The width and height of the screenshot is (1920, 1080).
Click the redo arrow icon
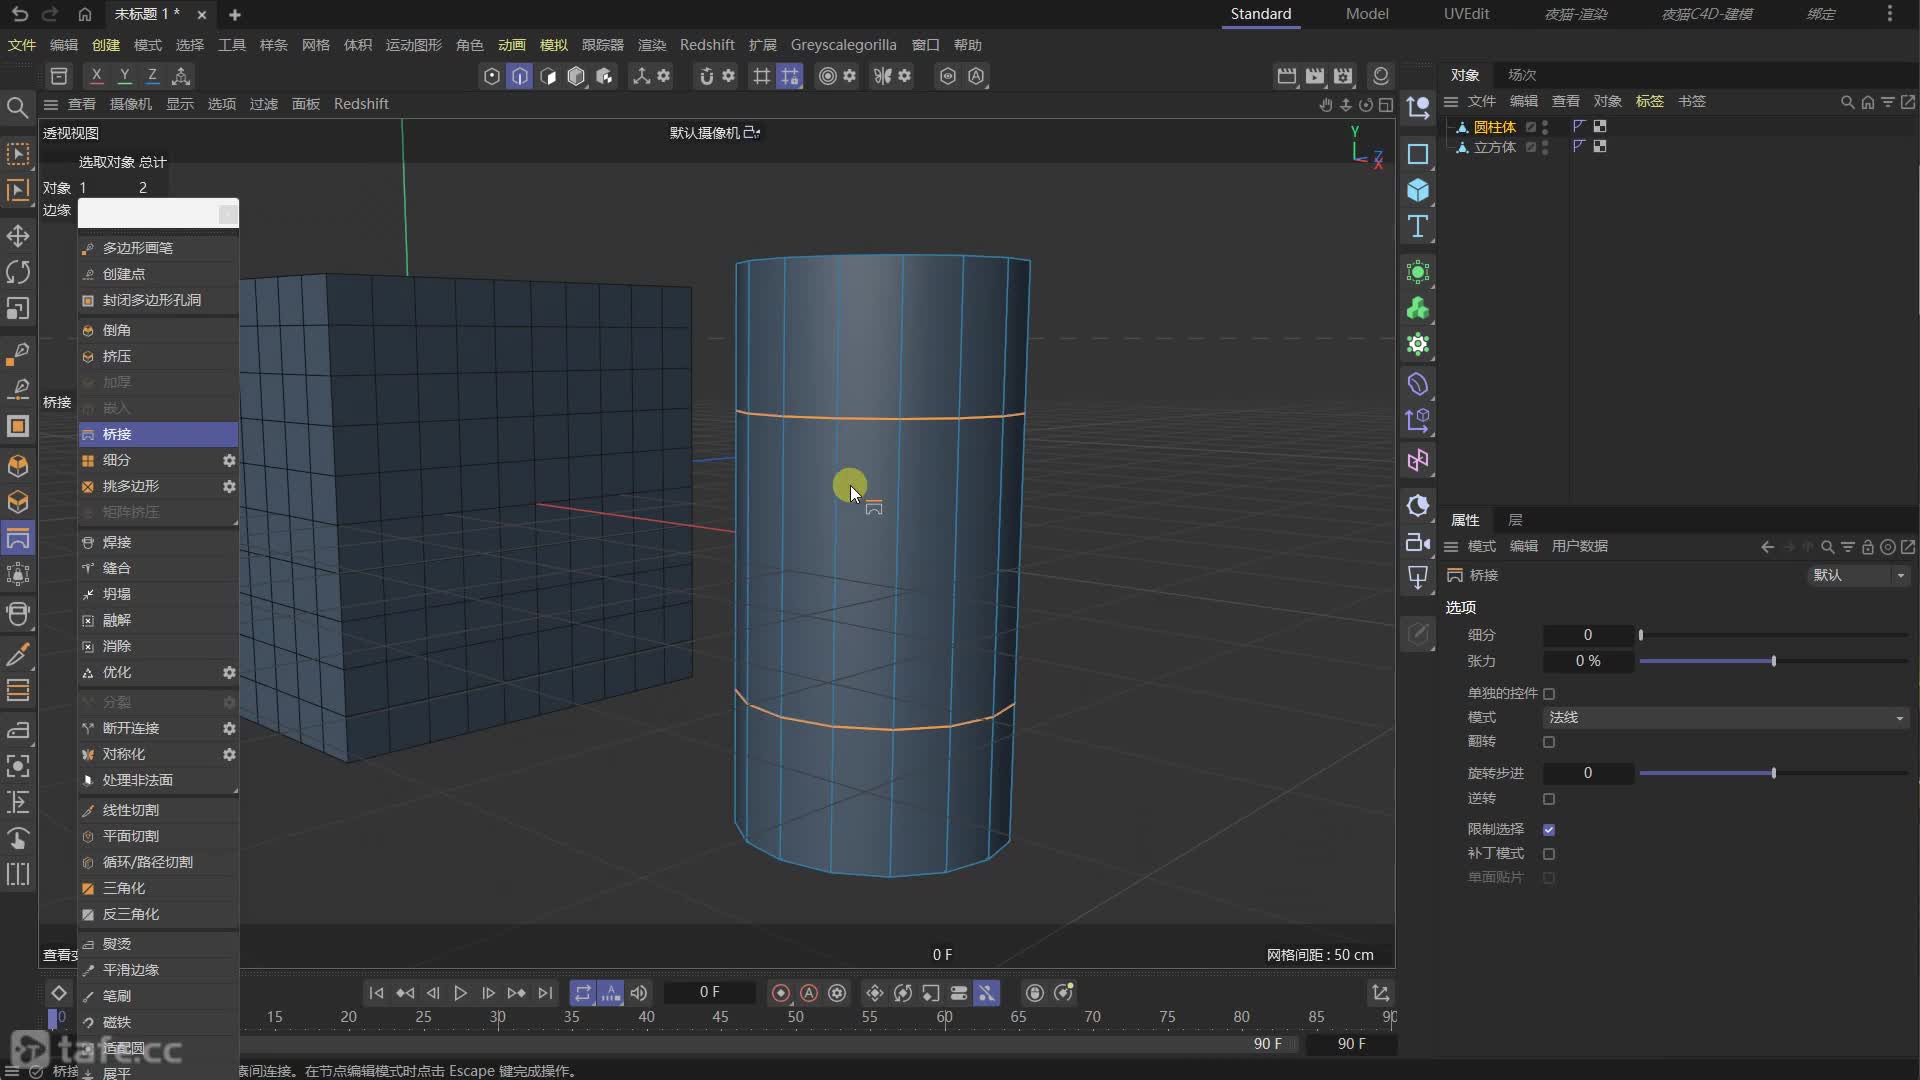coord(50,14)
